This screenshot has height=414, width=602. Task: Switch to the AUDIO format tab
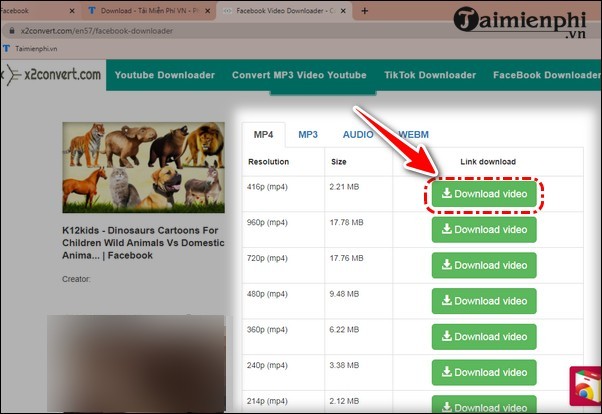[358, 135]
